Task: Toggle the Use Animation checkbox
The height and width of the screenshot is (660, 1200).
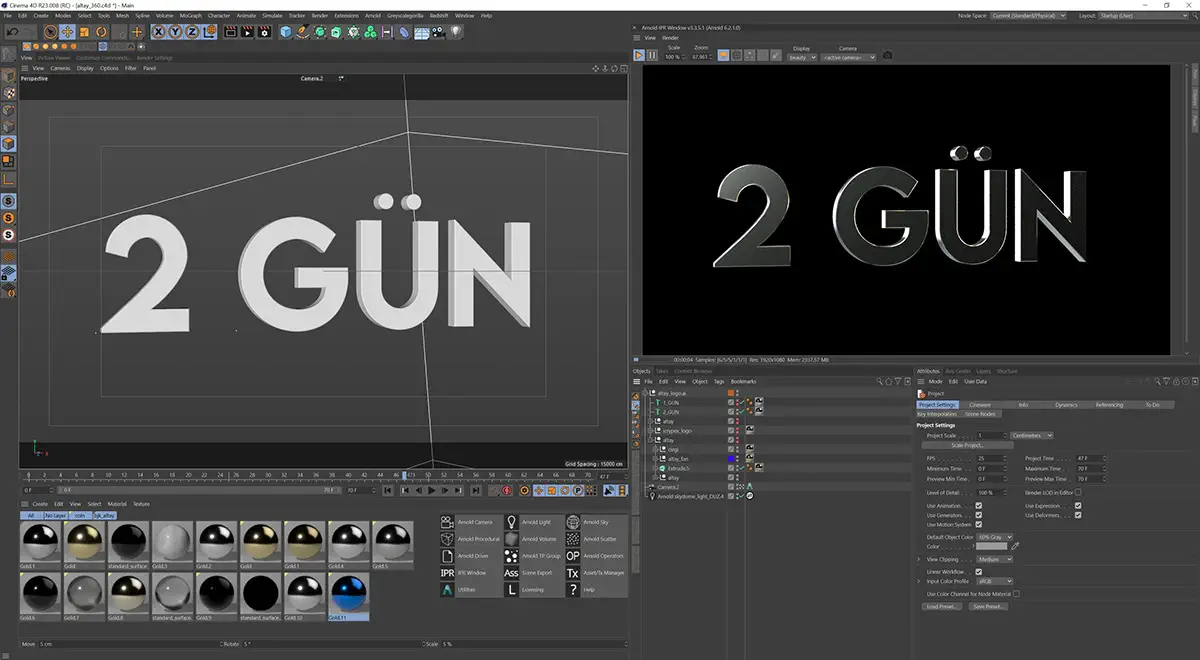Action: pos(978,506)
